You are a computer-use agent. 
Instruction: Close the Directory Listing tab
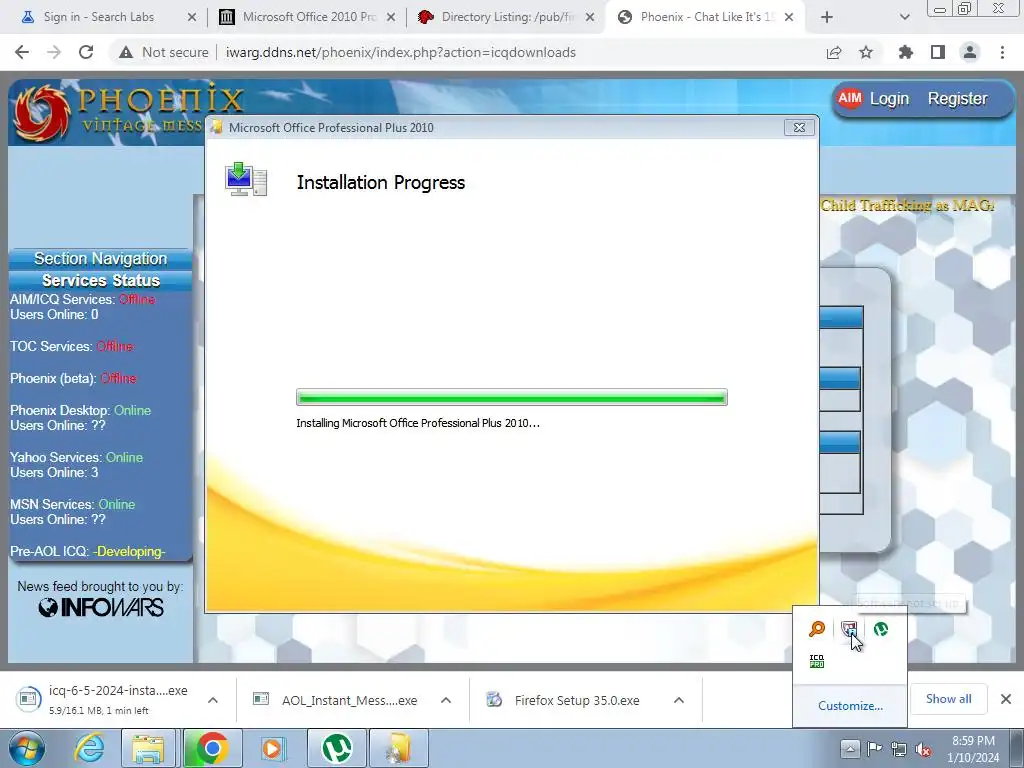(x=590, y=17)
